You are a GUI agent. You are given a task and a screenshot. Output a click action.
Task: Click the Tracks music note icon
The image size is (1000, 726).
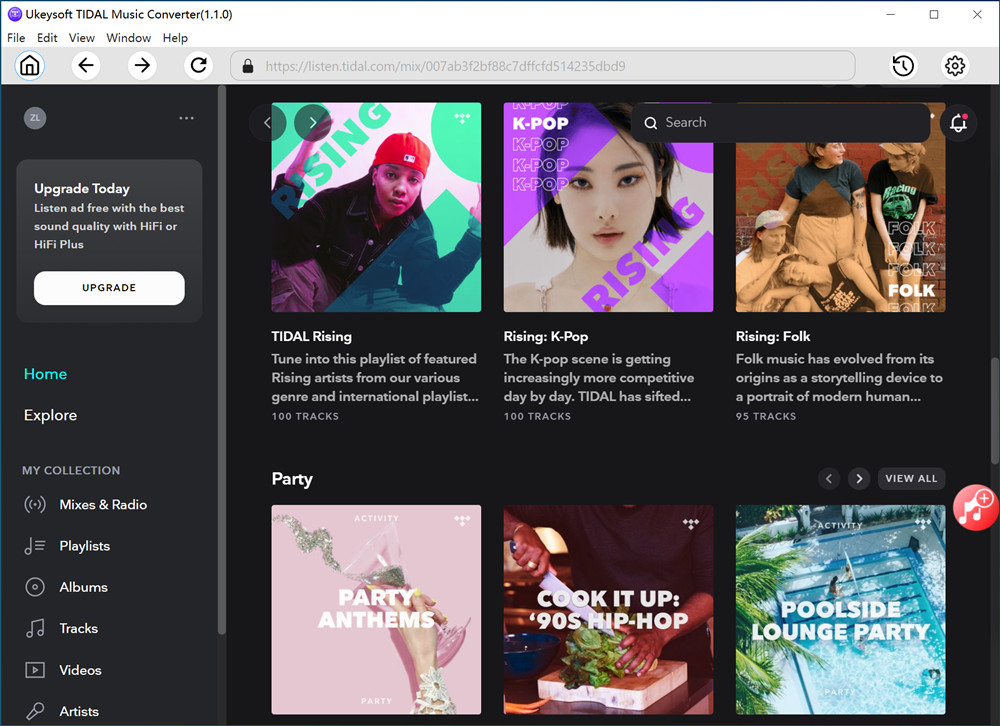pyautogui.click(x=35, y=628)
